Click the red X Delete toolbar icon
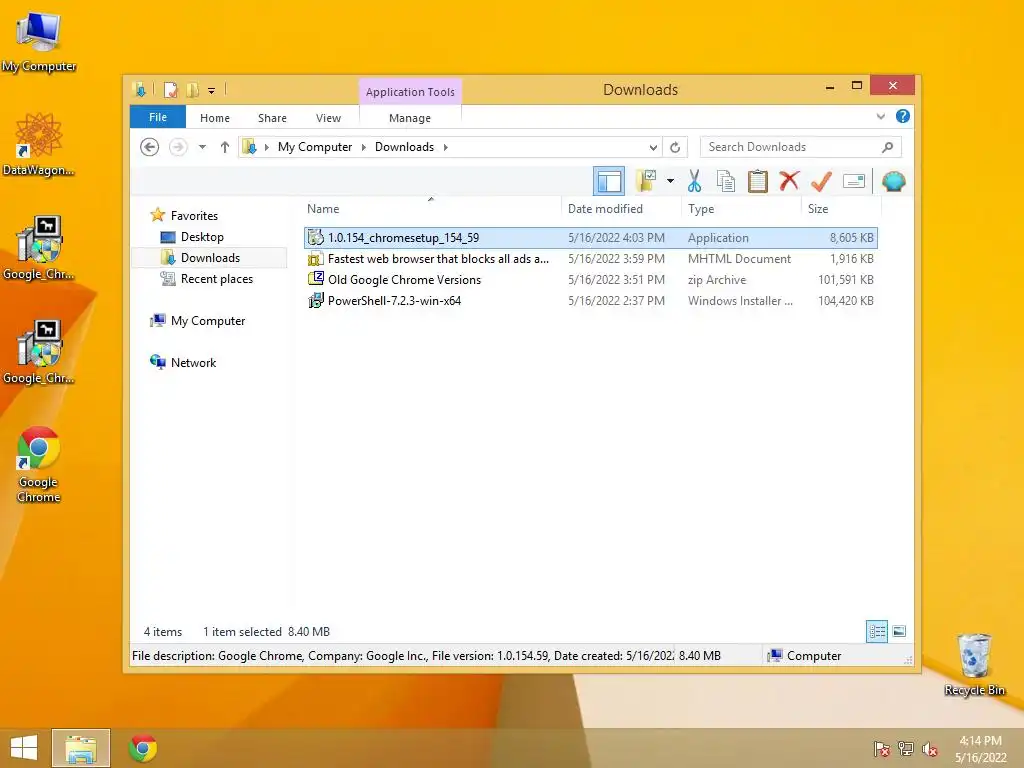This screenshot has height=768, width=1024. pos(789,181)
